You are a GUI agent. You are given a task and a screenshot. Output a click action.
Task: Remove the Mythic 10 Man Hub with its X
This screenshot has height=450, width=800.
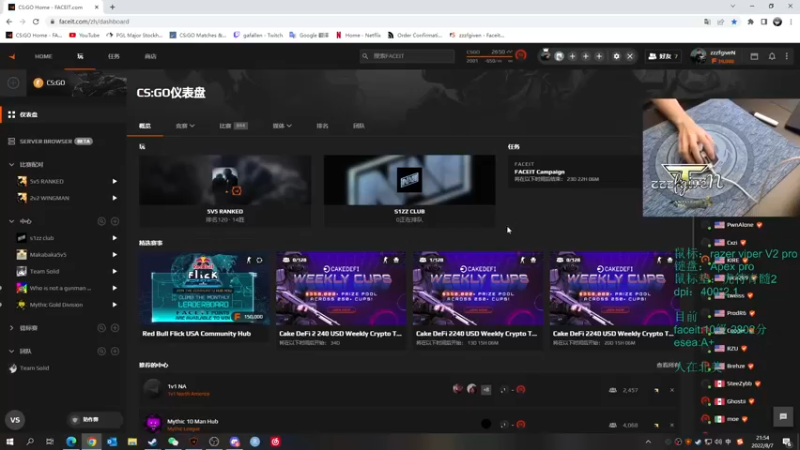point(672,424)
